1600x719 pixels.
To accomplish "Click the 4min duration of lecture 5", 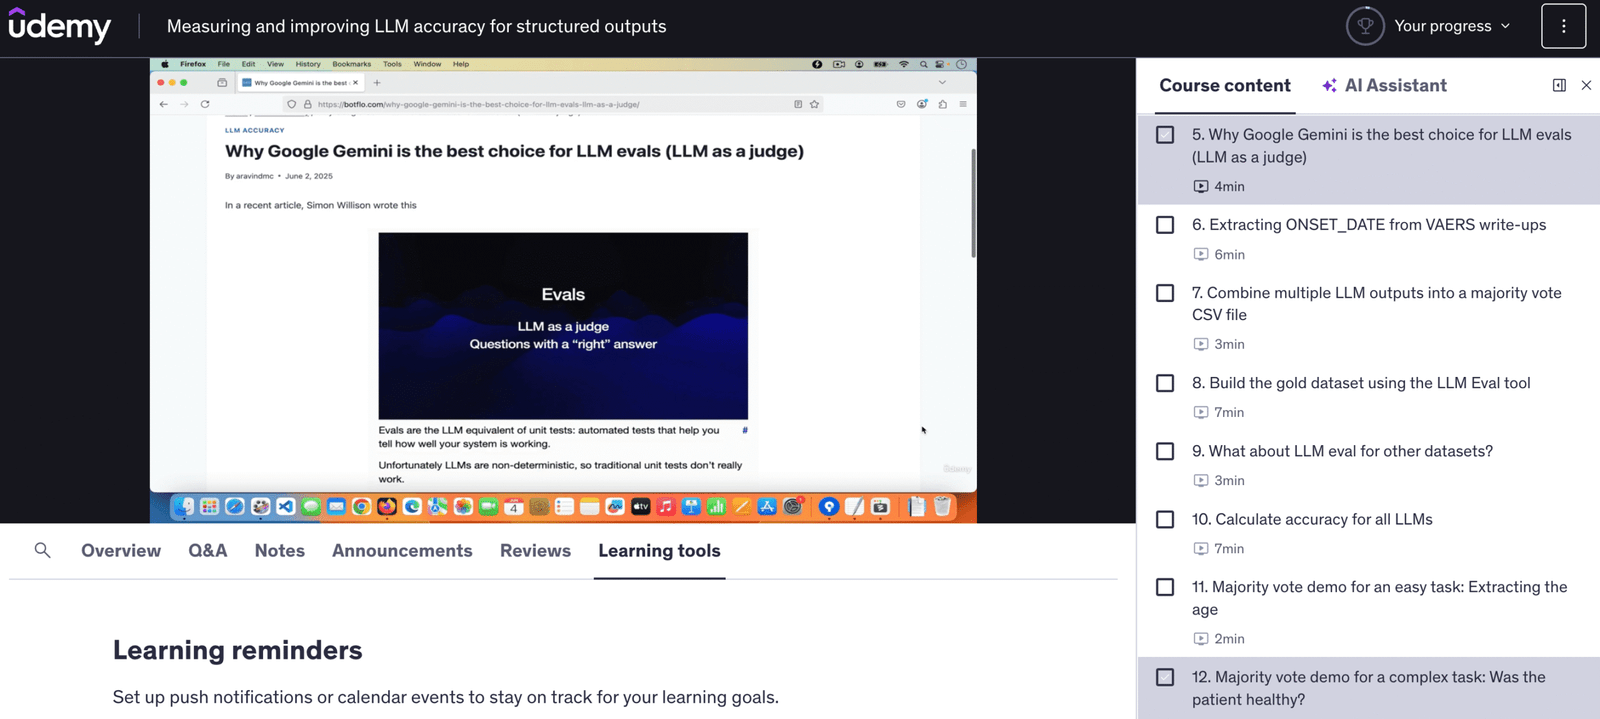I will pos(1229,186).
